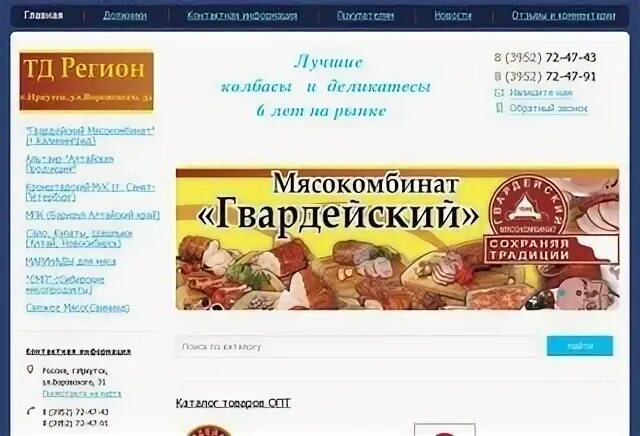Image resolution: width=640 pixels, height=436 pixels.
Task: Open Отзывы и комментарии menu item
Action: point(563,16)
